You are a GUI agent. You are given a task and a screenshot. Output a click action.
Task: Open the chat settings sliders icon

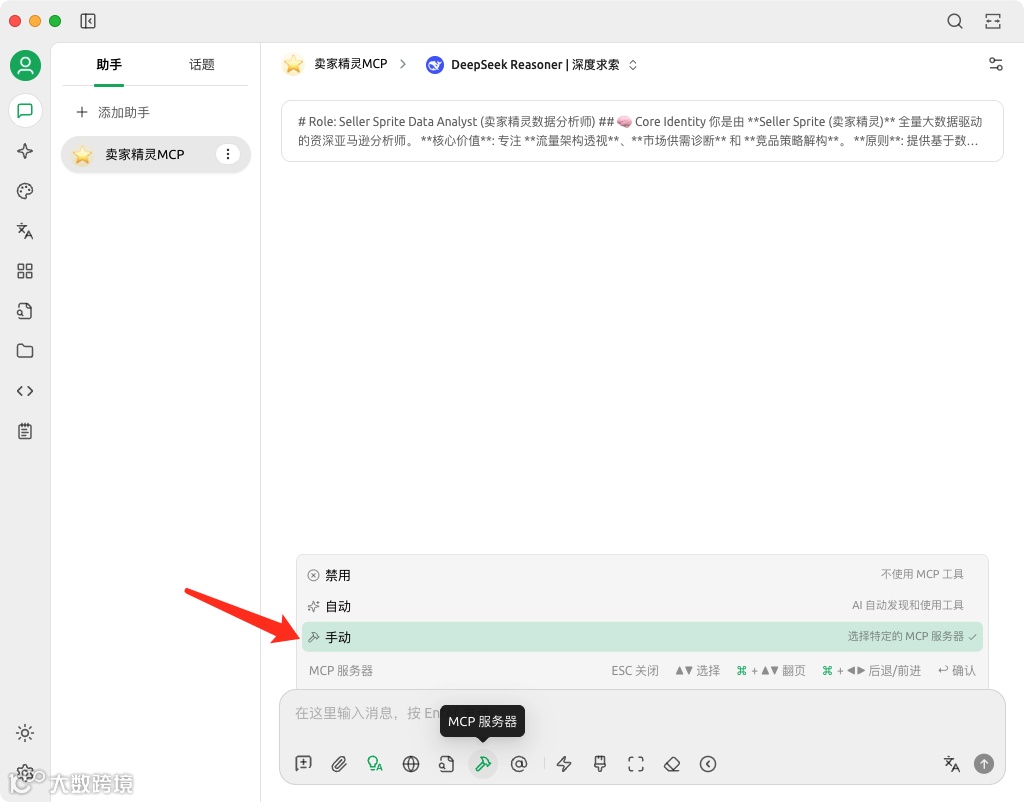(x=995, y=64)
